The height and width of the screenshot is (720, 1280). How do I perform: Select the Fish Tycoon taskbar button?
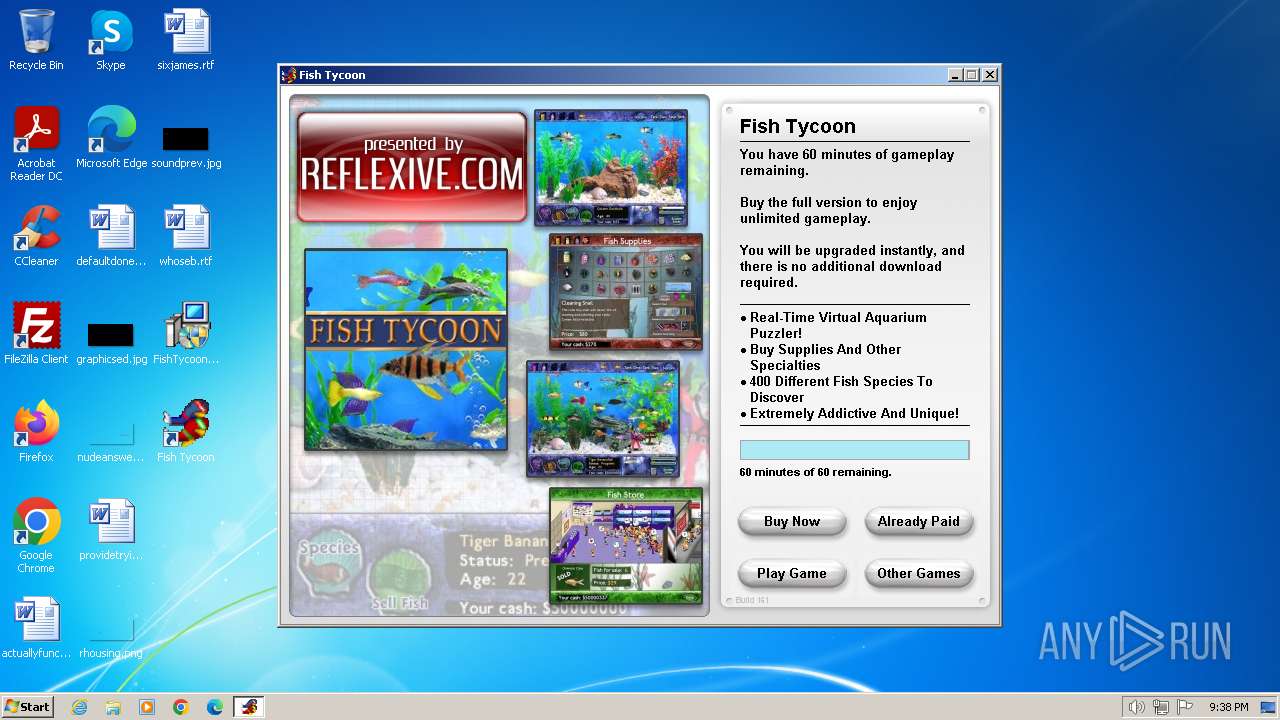[x=249, y=707]
